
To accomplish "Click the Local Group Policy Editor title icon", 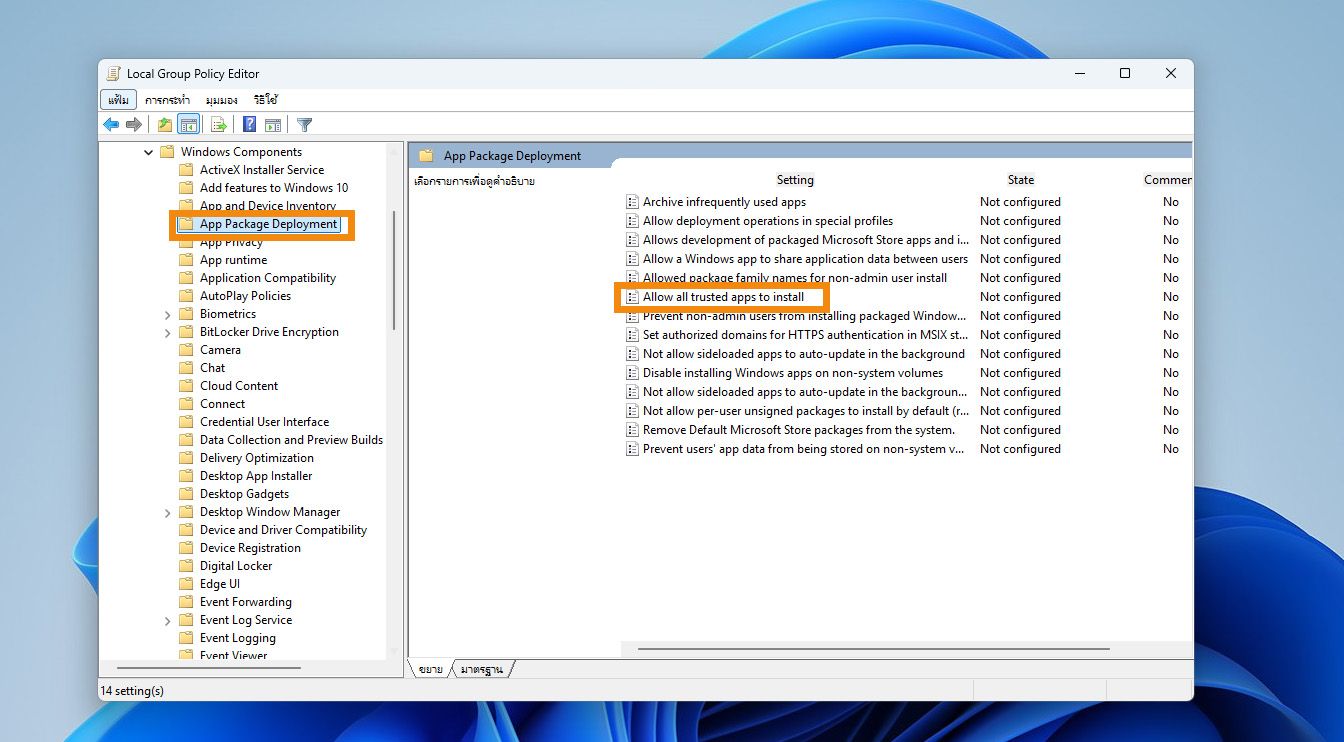I will coord(114,73).
